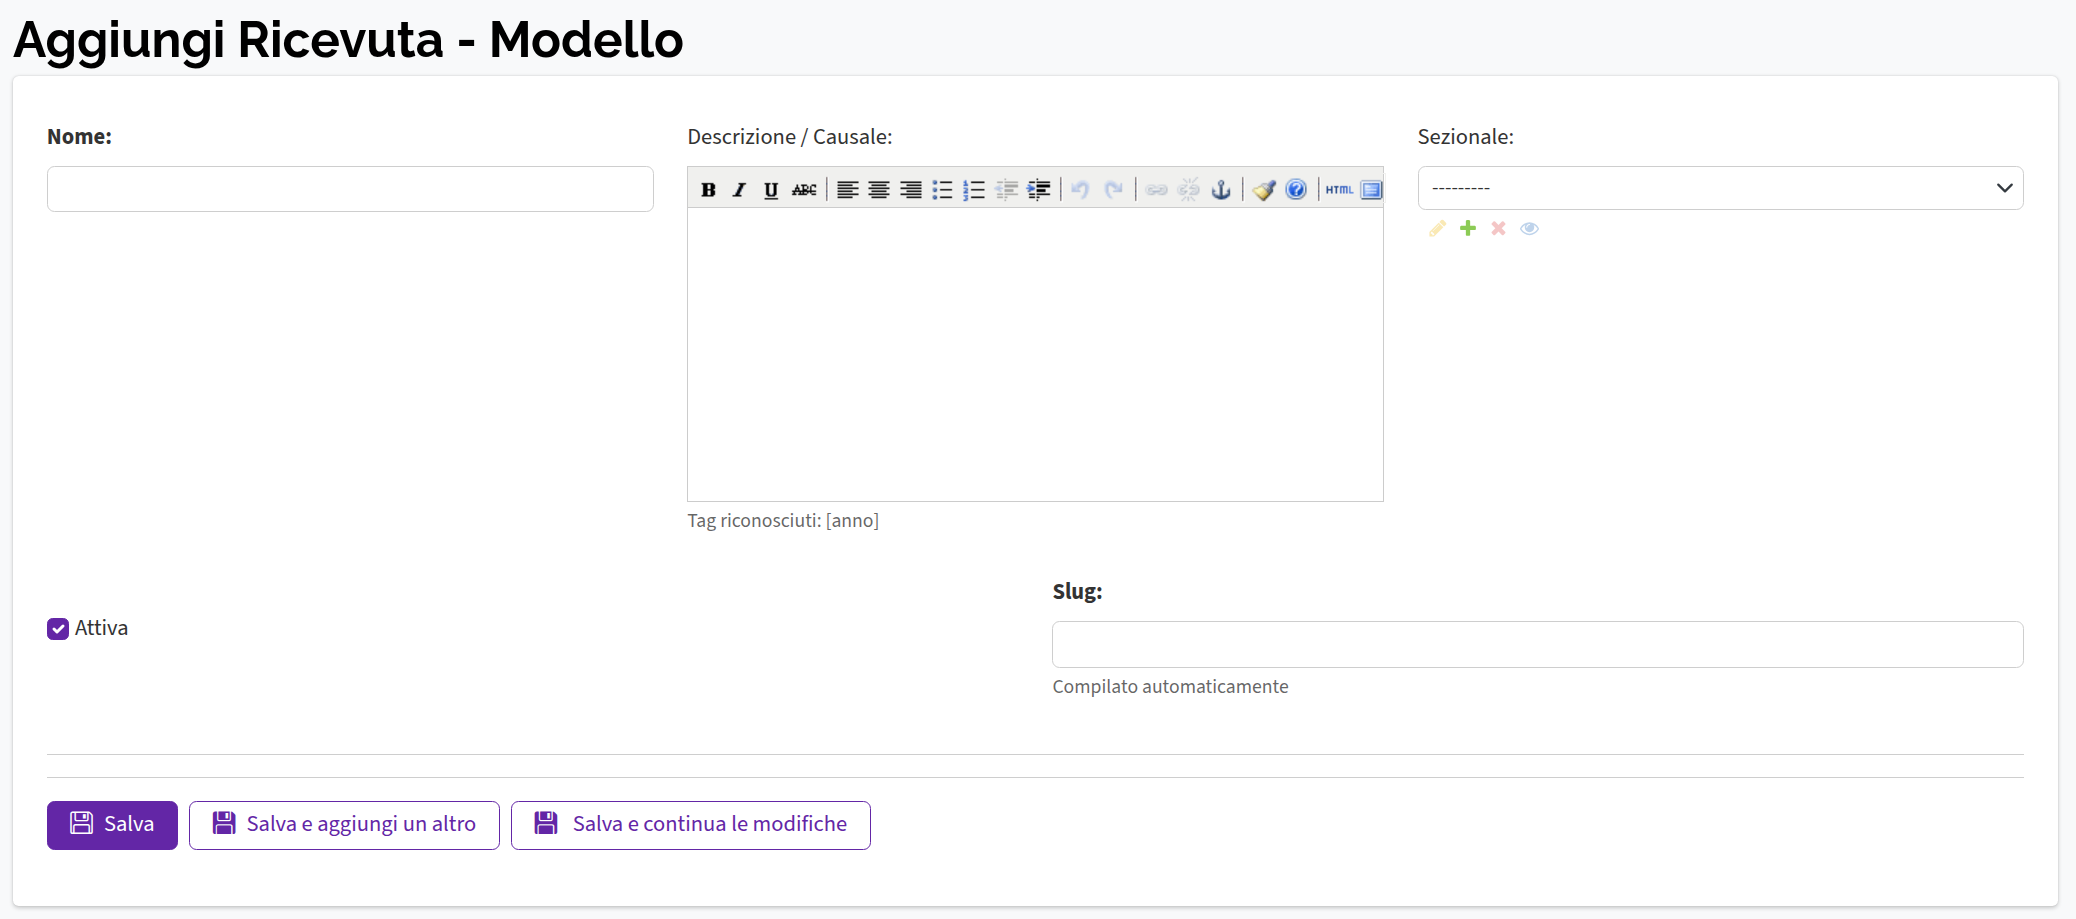
Task: Click the underline formatting icon
Action: (771, 190)
